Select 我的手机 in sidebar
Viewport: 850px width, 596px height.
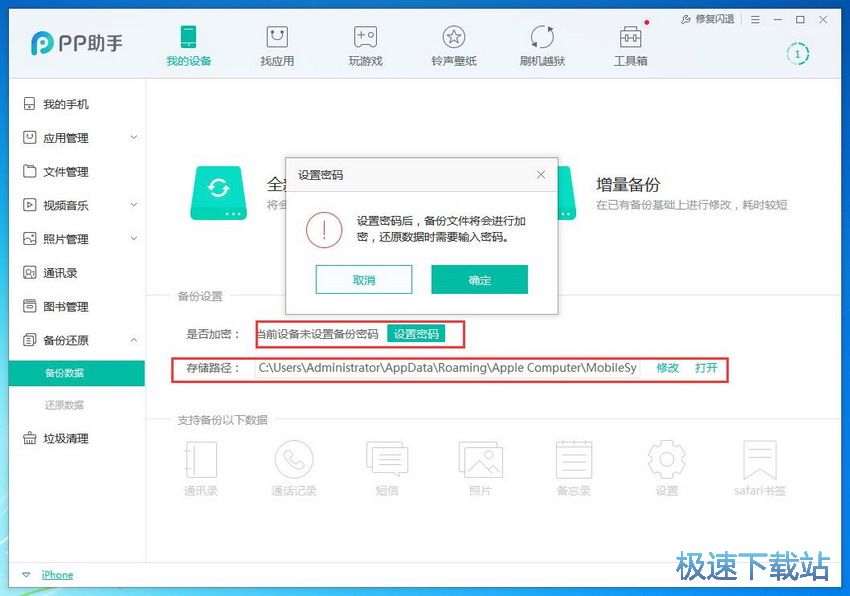66,104
